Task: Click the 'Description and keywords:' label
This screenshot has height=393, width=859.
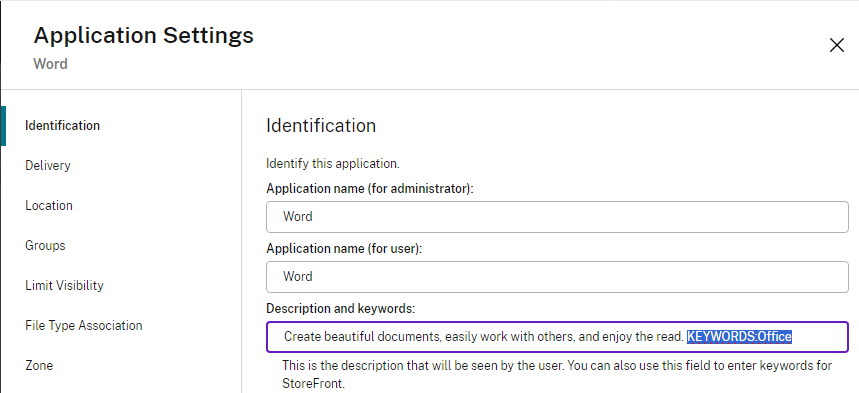Action: [340, 309]
